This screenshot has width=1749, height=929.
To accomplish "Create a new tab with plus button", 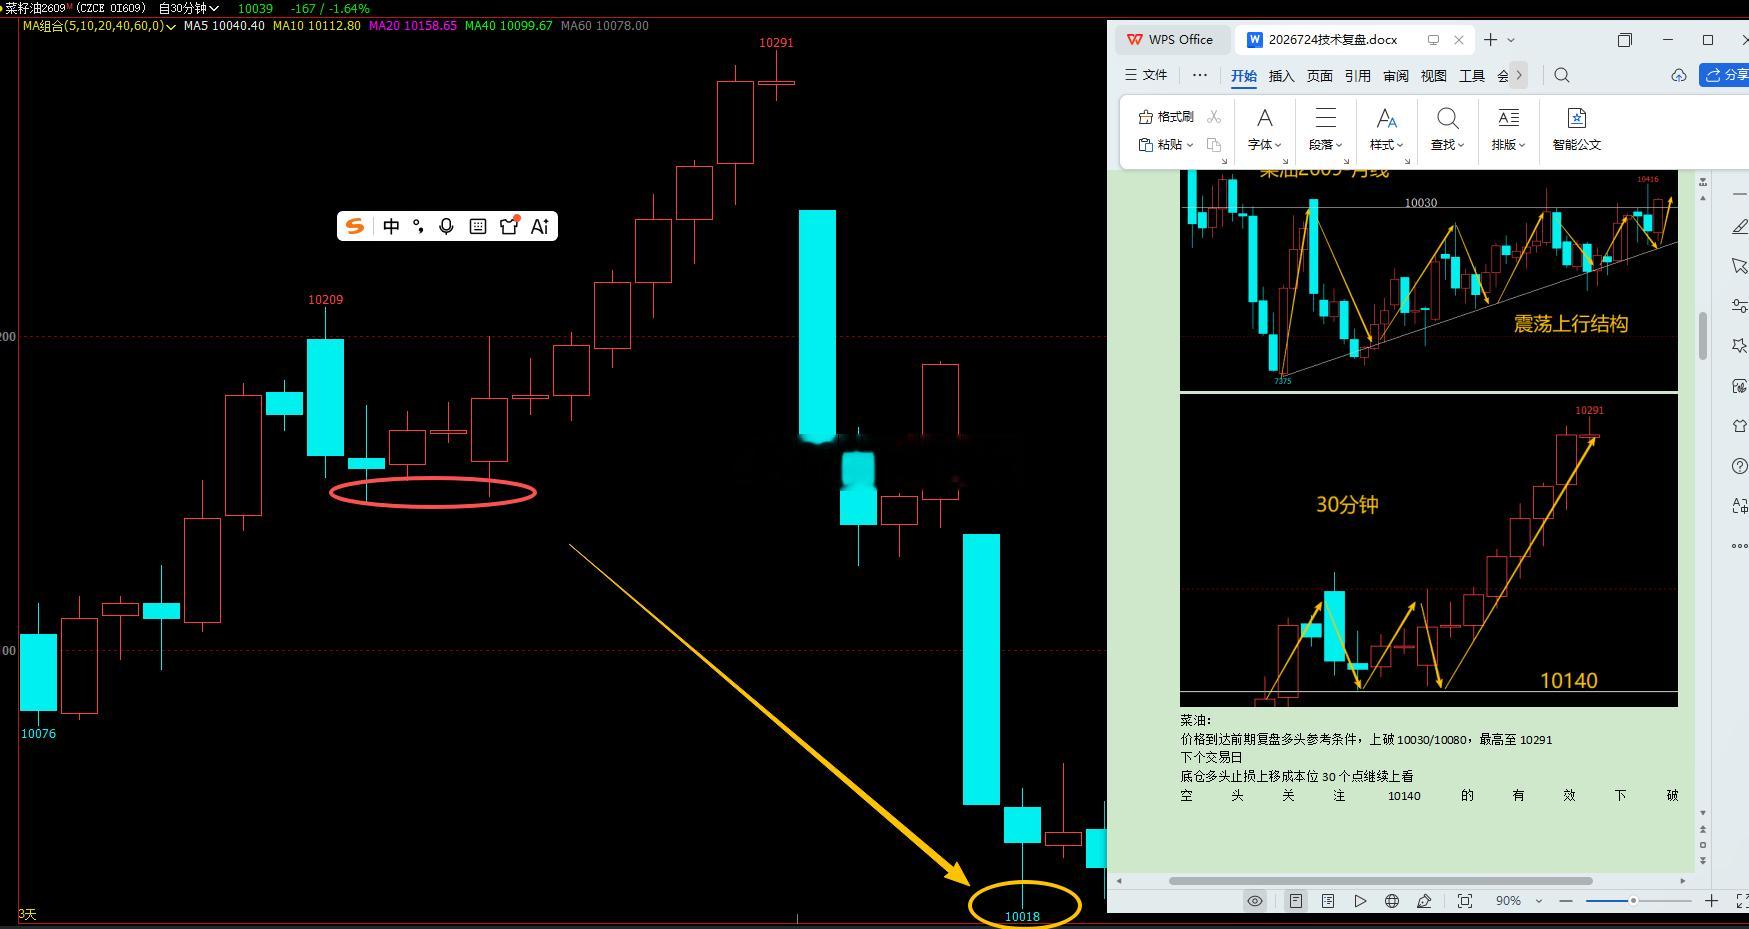I will point(1490,40).
